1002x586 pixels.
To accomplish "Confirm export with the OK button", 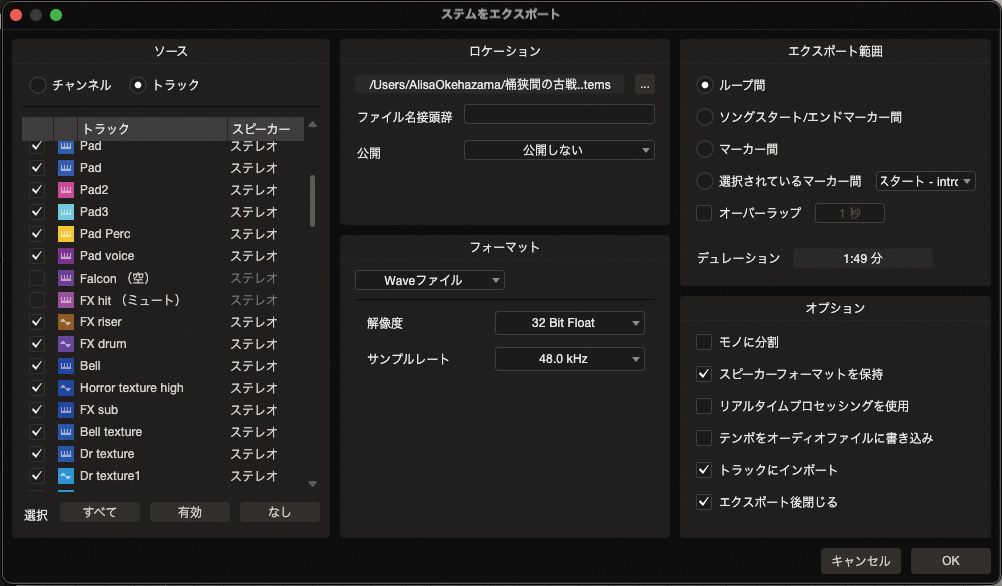I will [x=950, y=560].
